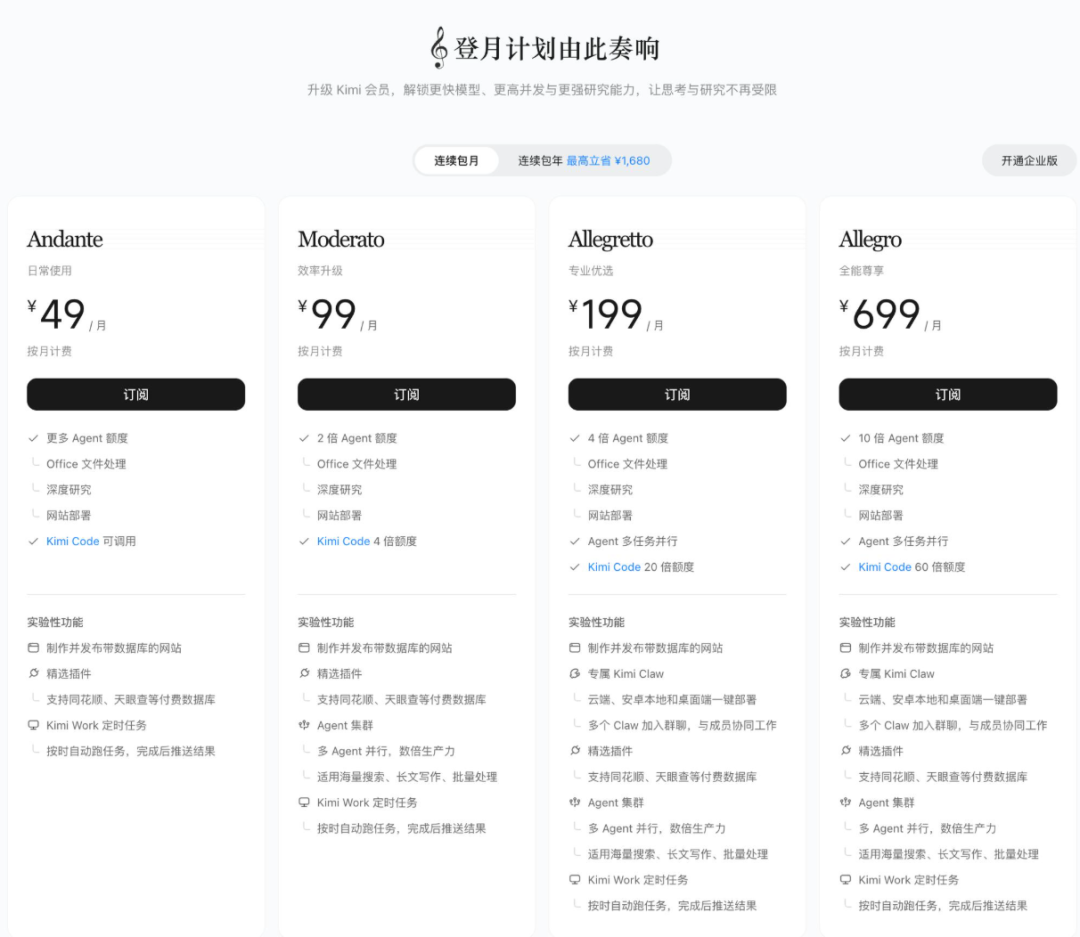The image size is (1080, 937).
Task: Open Kimi Code link in Andante card
Action: pyautogui.click(x=72, y=542)
